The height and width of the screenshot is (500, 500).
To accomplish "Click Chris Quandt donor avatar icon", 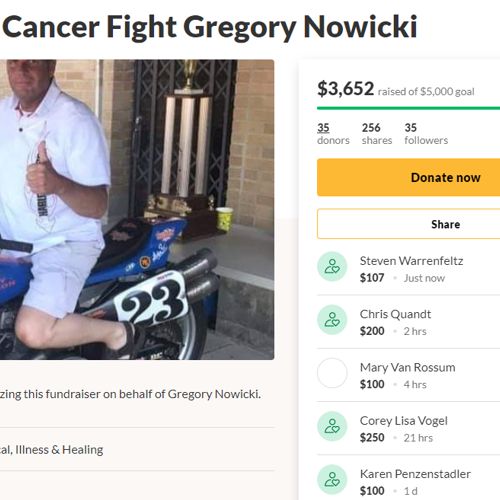I will [332, 320].
